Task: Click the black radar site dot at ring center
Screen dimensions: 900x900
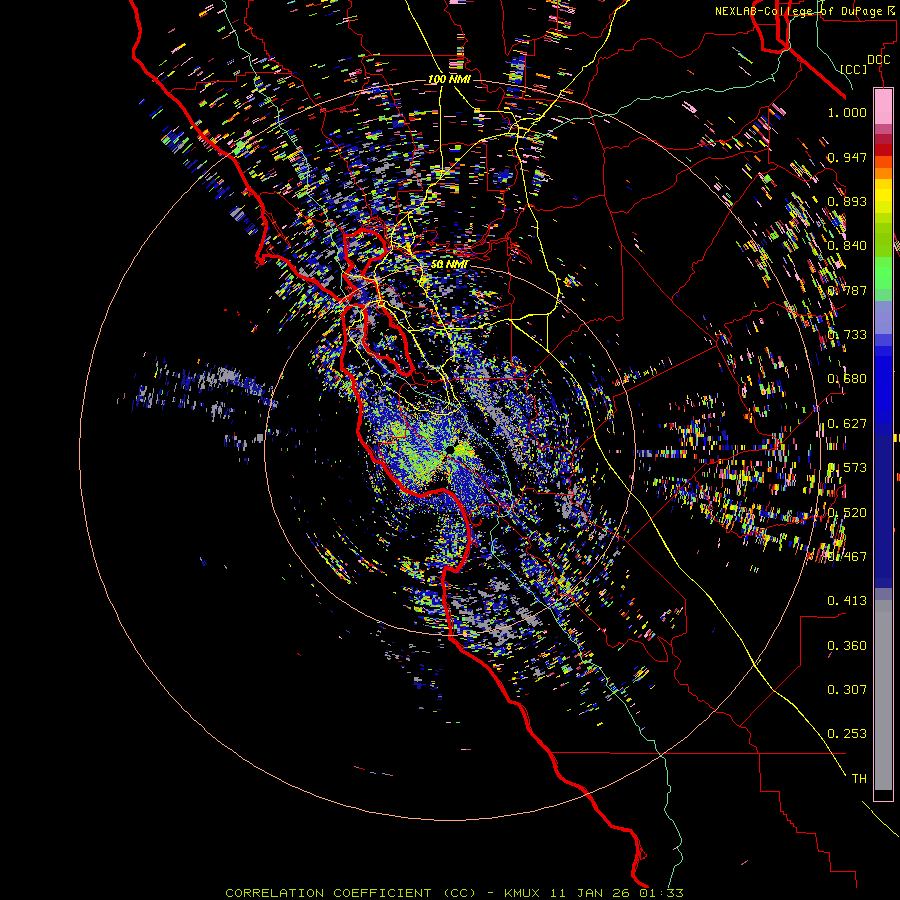Action: (449, 450)
